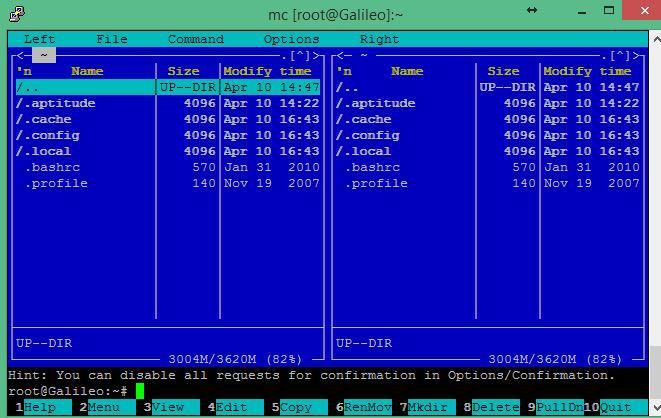Screen dimensions: 661x418
Task: Open the Command menu
Action: pyautogui.click(x=196, y=39)
